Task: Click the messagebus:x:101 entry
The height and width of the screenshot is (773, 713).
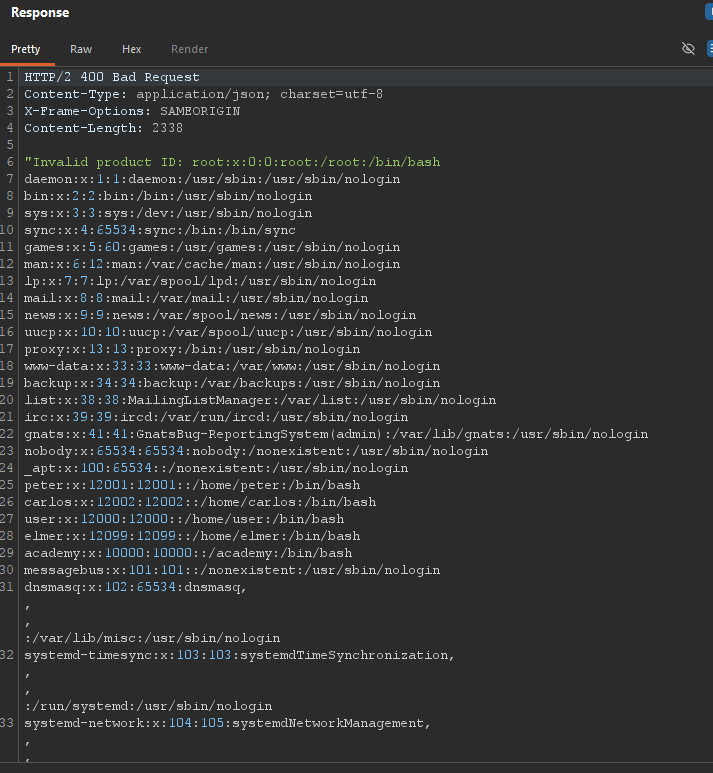Action: [232, 570]
